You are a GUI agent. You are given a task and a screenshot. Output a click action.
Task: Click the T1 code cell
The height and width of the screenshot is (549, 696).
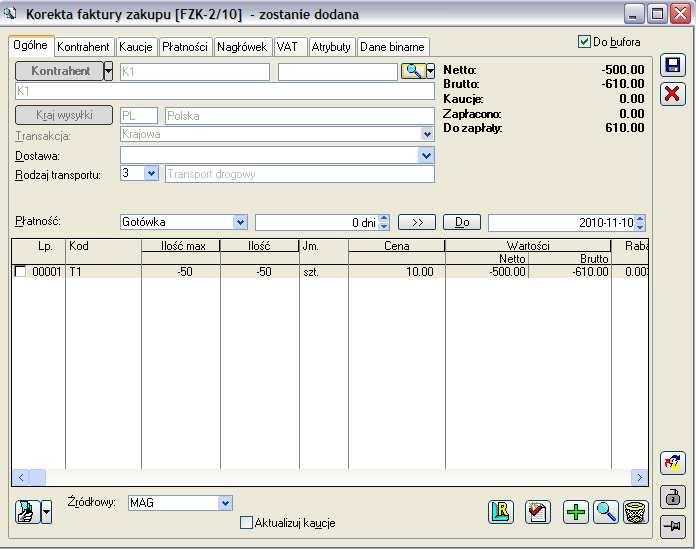tap(103, 272)
